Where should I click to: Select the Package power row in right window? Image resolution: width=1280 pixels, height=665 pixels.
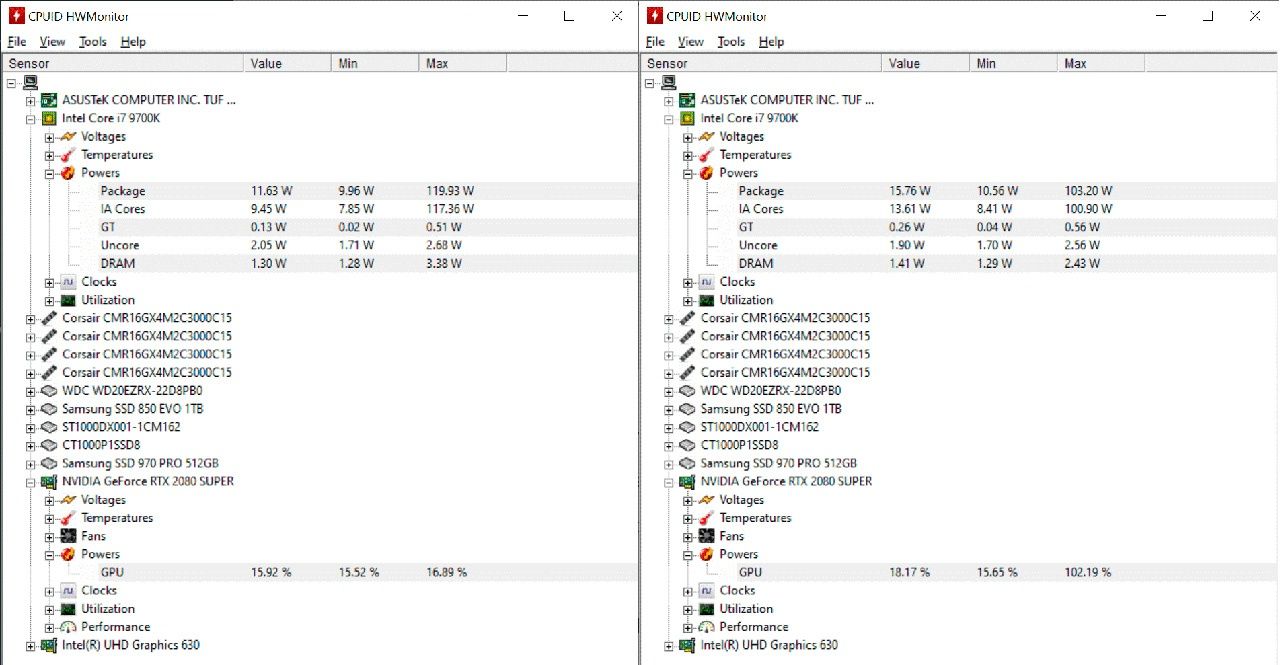761,191
